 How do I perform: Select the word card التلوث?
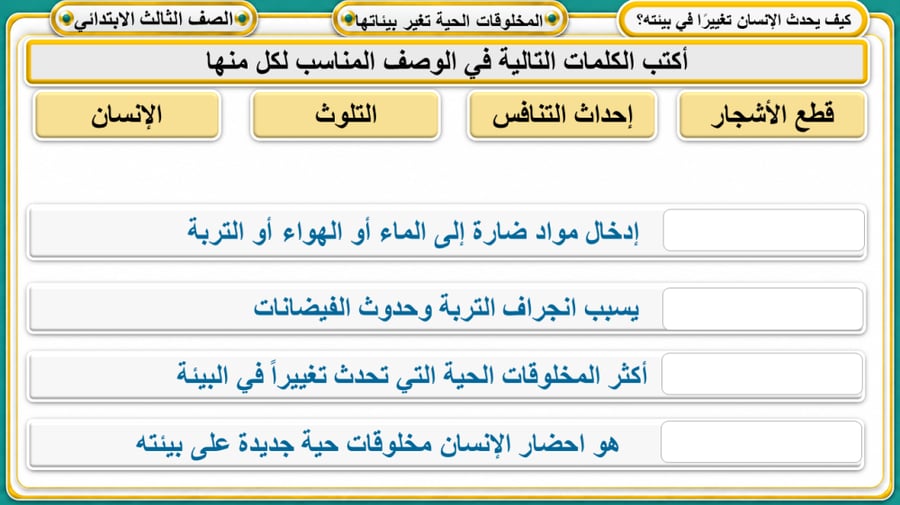pos(346,115)
